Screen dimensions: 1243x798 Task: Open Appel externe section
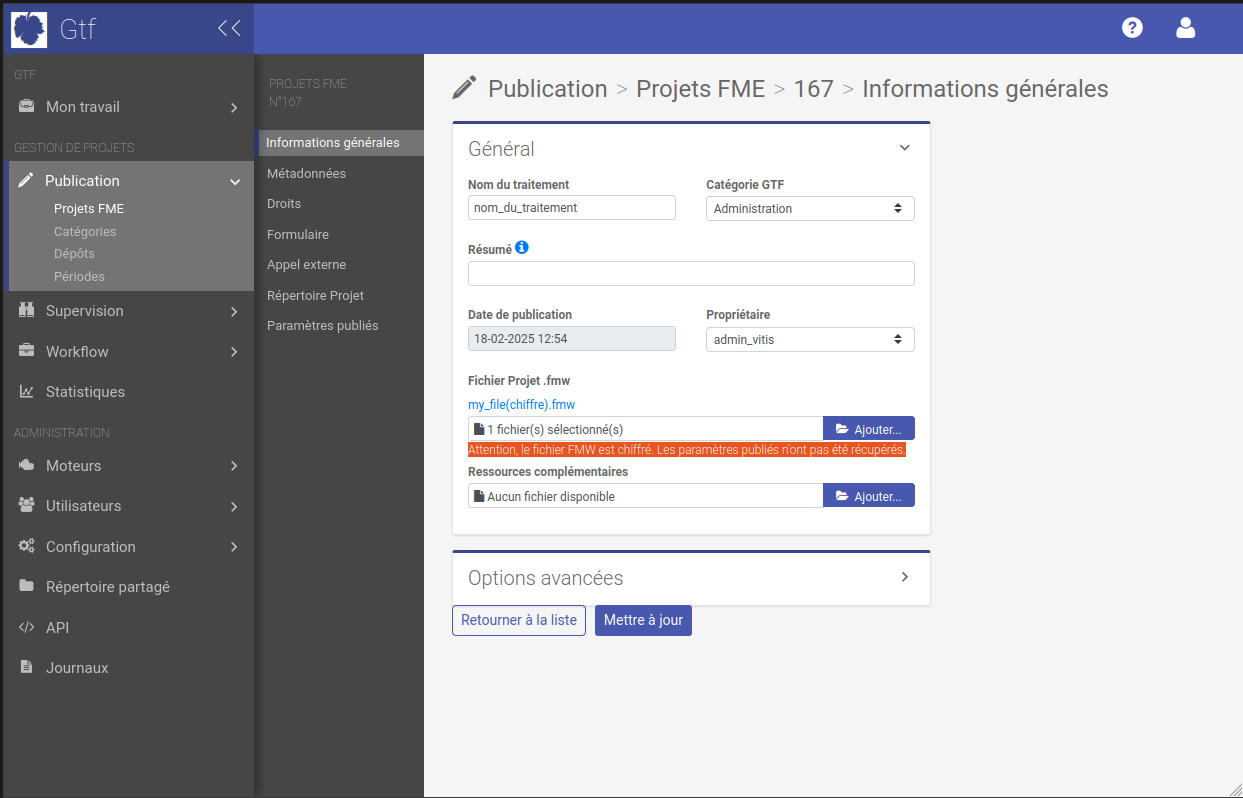[x=306, y=265]
